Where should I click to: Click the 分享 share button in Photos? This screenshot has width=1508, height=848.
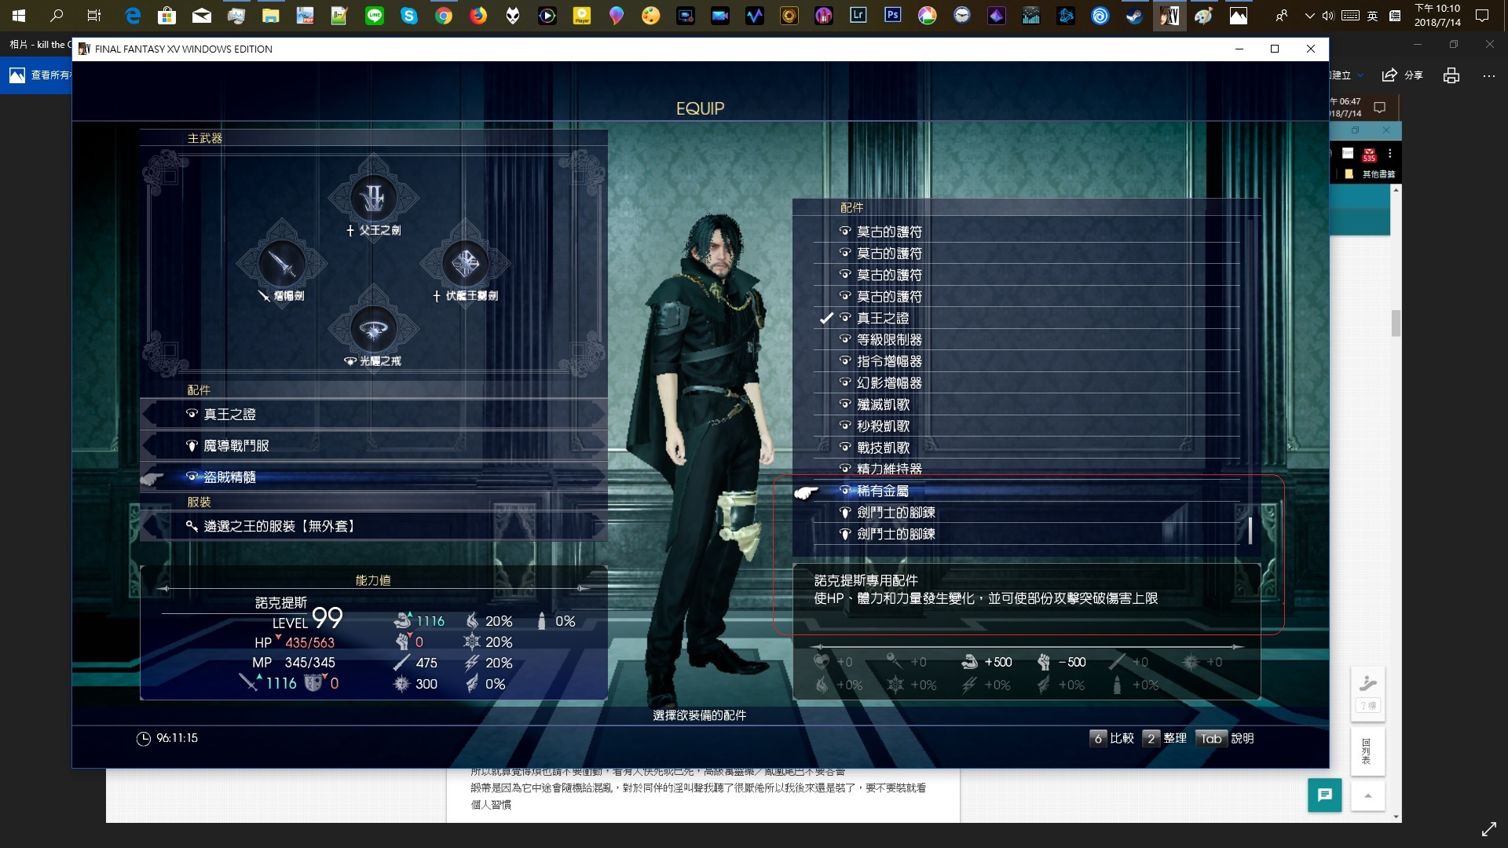[x=1402, y=75]
